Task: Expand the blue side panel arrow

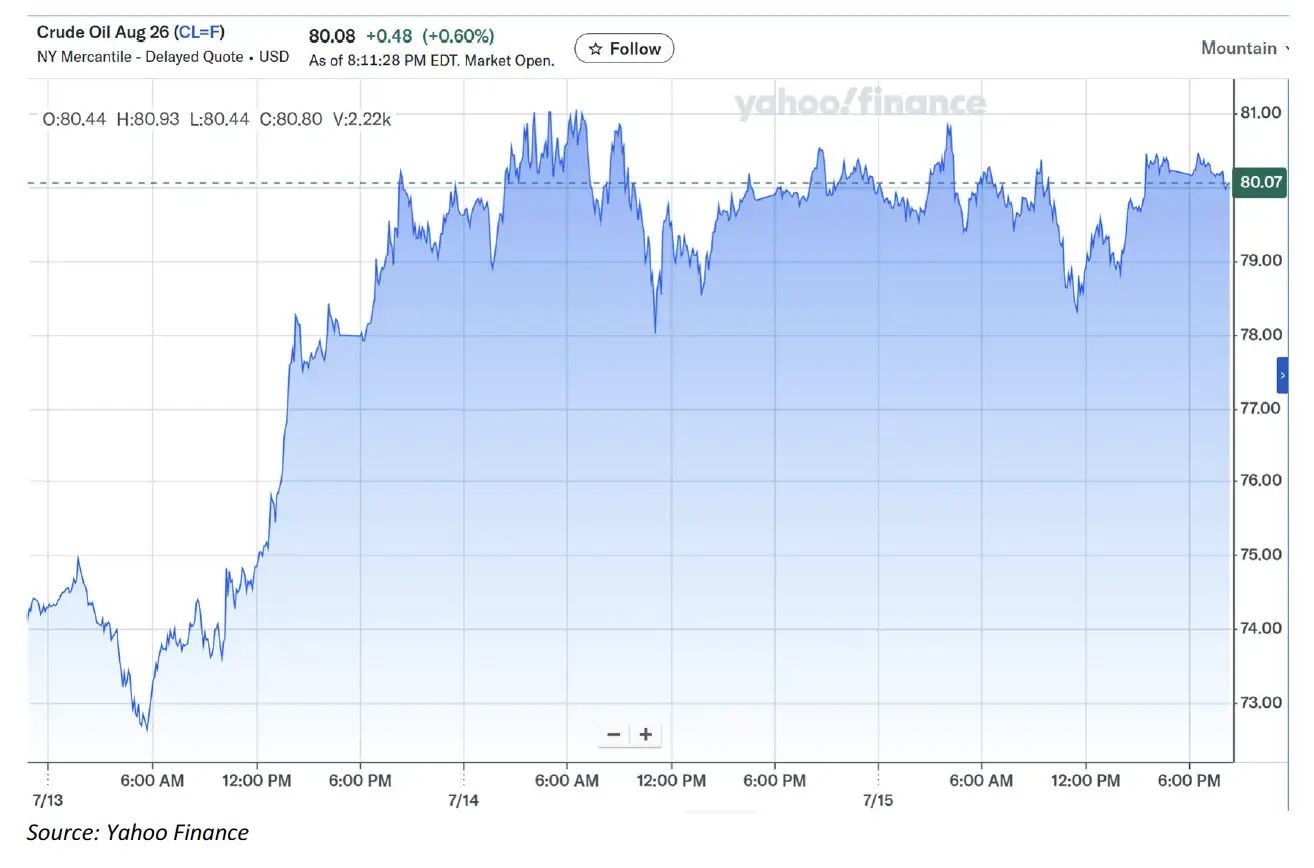Action: coord(1283,375)
